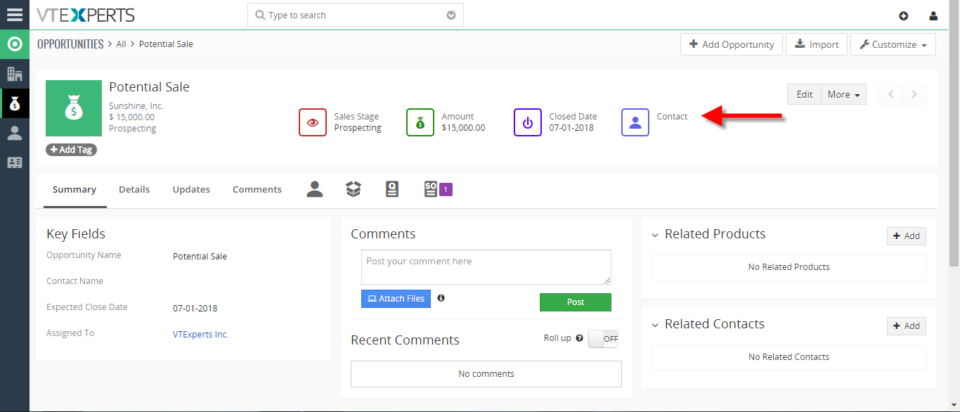Click the quick create plus icon

tap(904, 16)
